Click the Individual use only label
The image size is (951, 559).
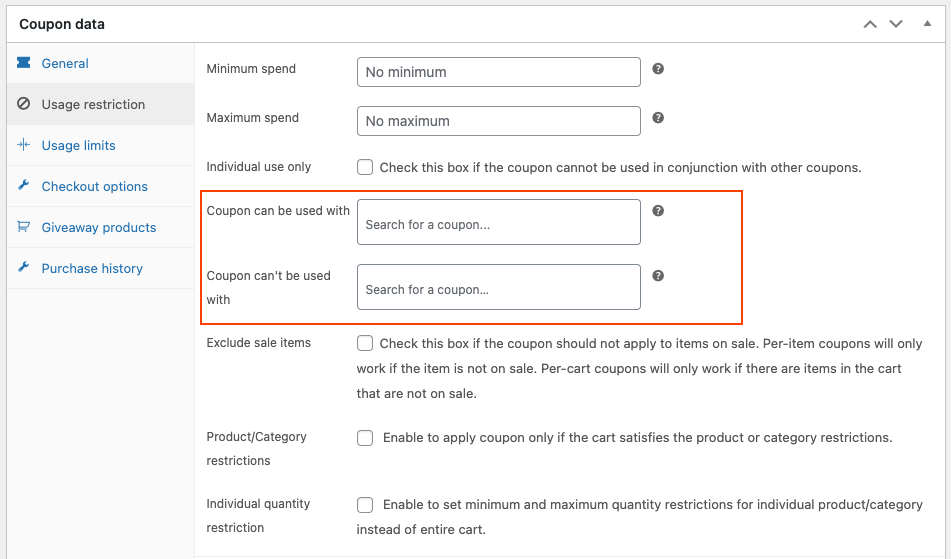point(258,167)
